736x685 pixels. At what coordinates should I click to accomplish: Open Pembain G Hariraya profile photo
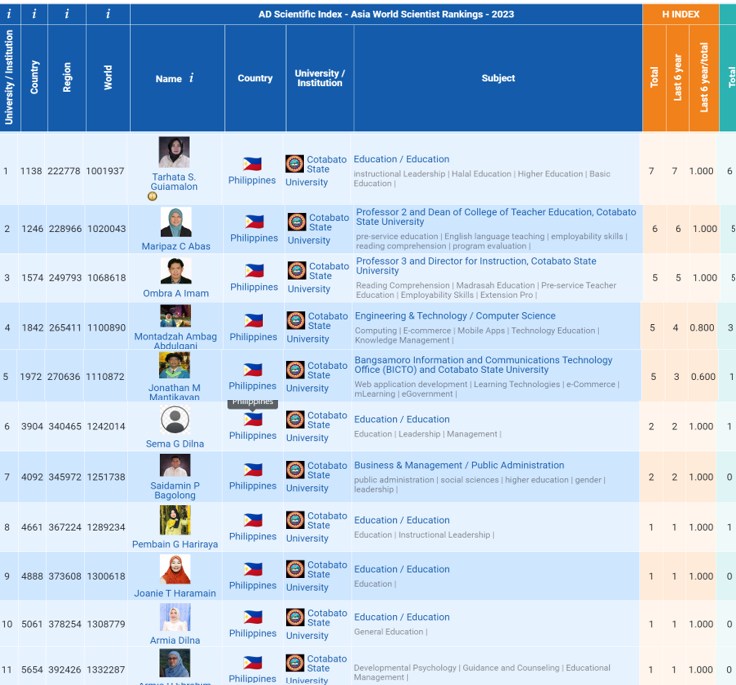coord(175,520)
